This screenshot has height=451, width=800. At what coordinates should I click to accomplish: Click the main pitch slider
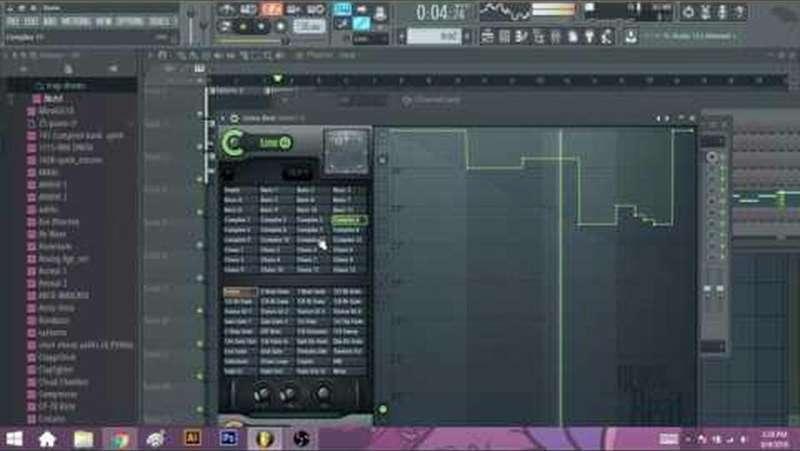pyautogui.click(x=204, y=24)
